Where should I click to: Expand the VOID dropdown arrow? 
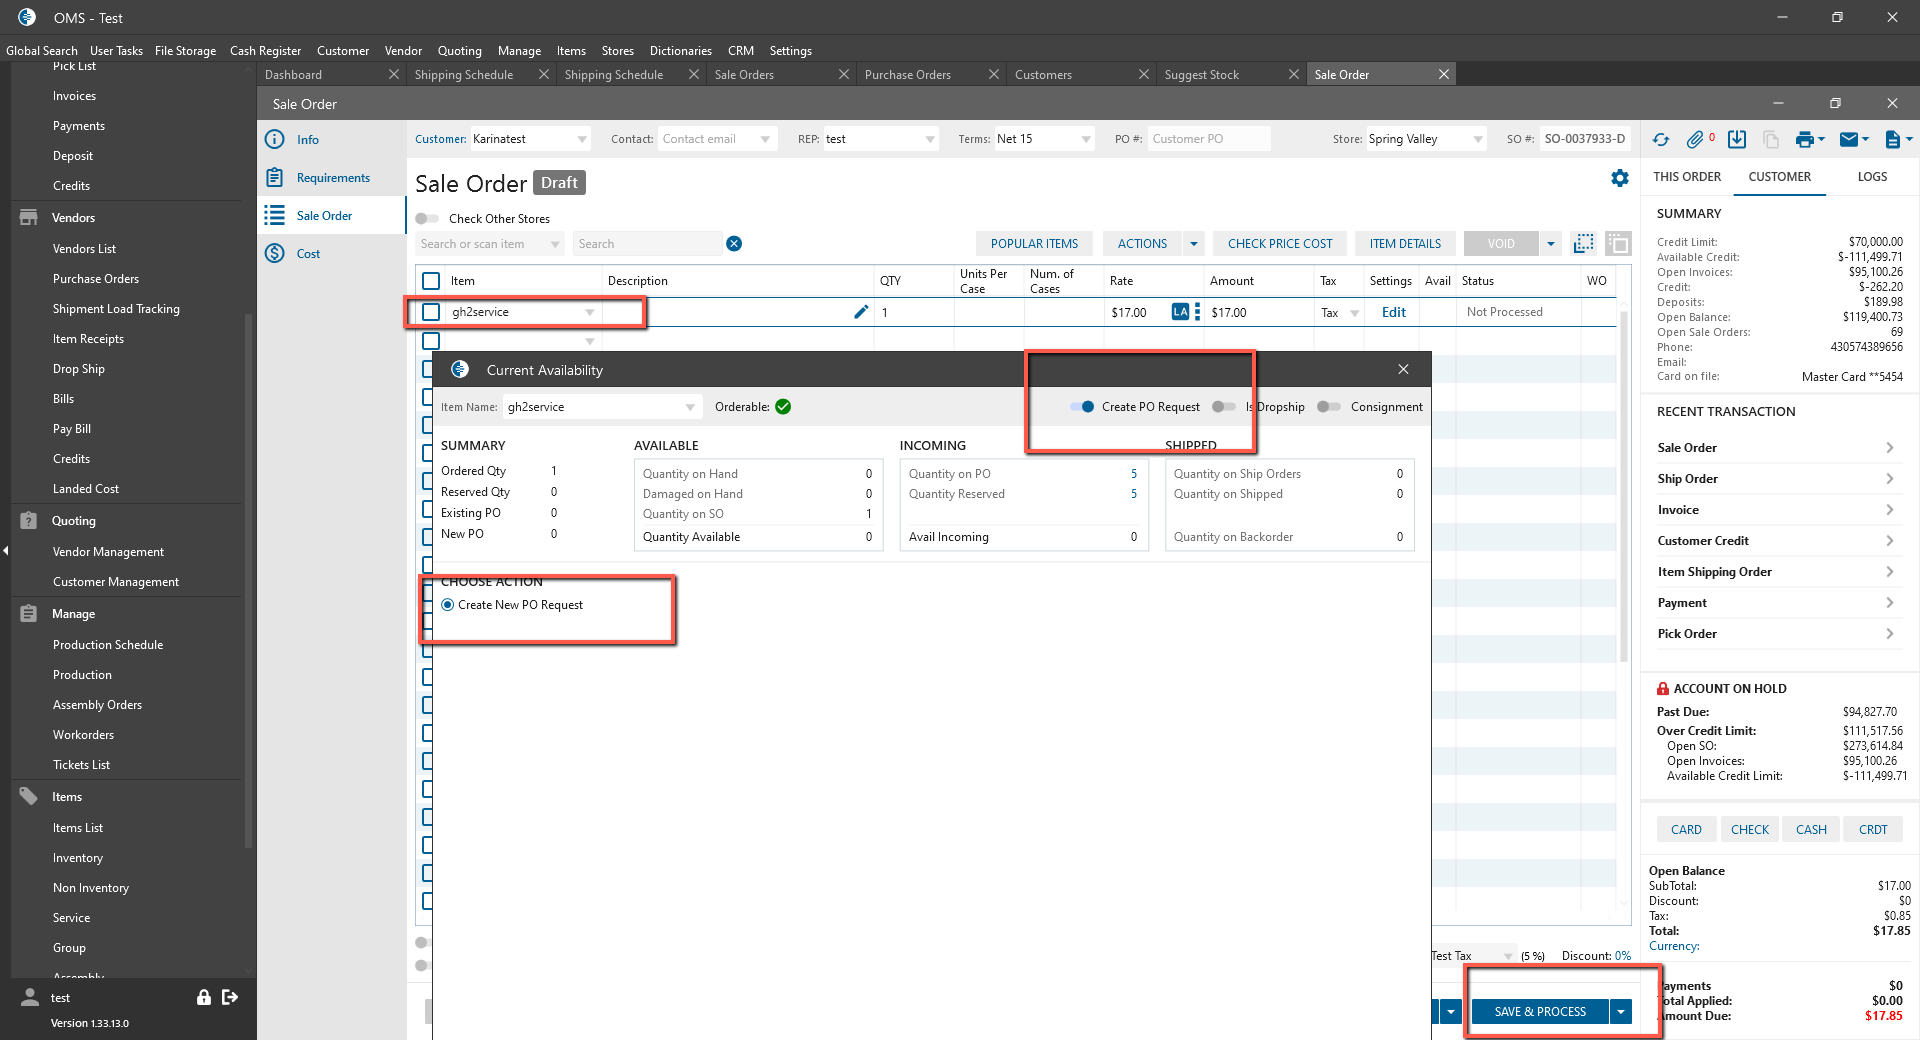point(1551,244)
